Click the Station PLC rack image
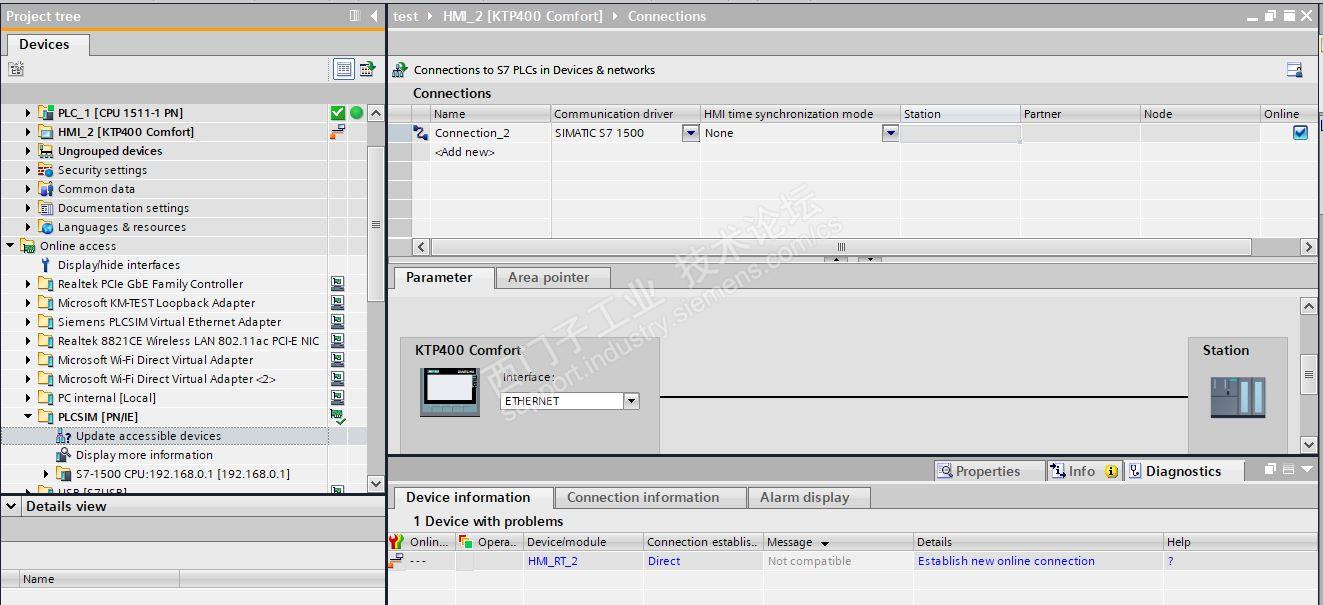 coord(1238,396)
